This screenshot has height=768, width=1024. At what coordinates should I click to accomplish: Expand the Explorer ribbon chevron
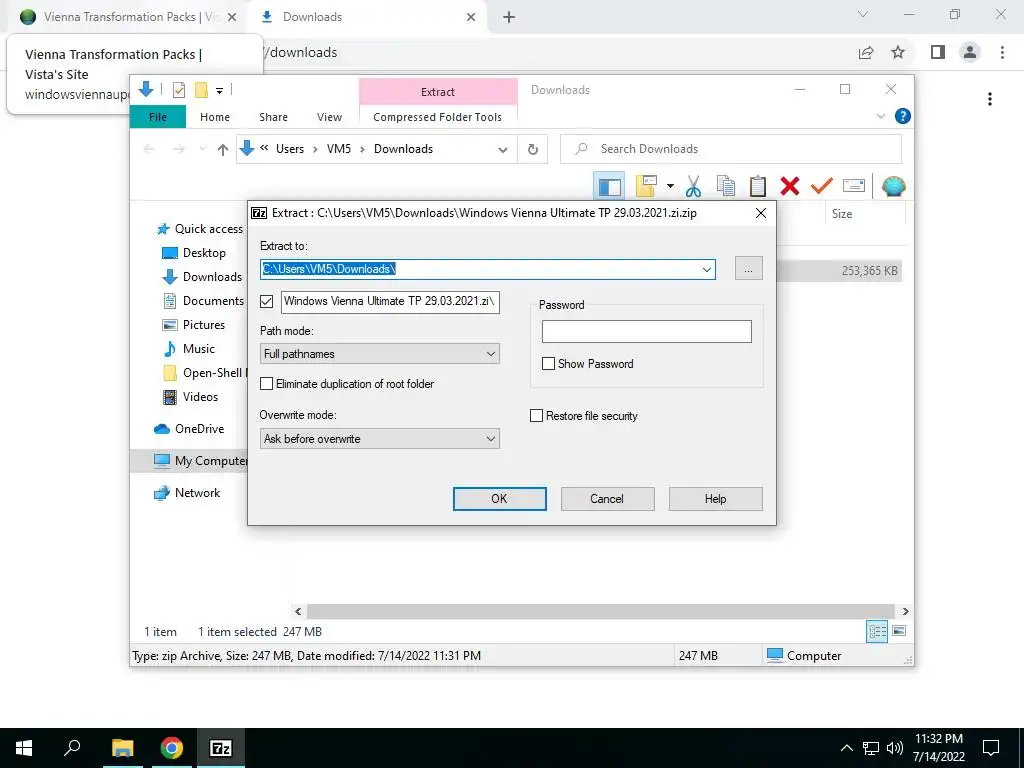[881, 116]
